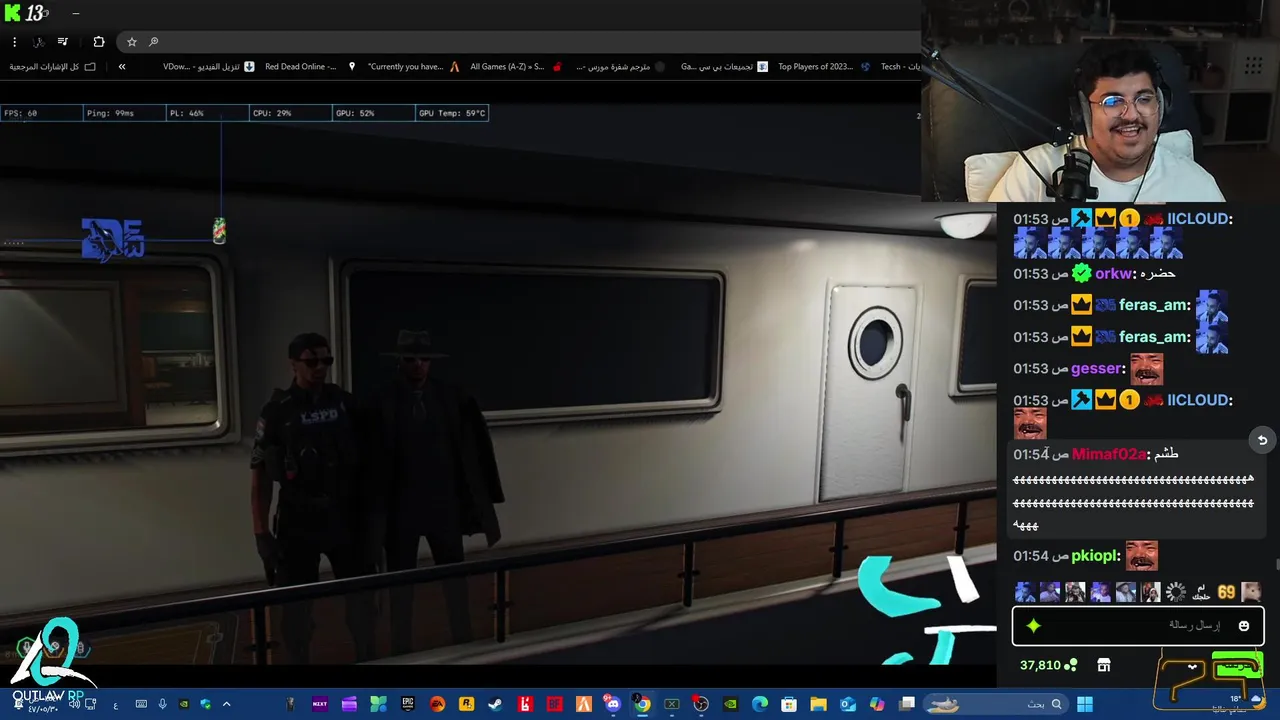The height and width of the screenshot is (720, 1280).
Task: Open the Morse code translator bookmark
Action: point(620,66)
